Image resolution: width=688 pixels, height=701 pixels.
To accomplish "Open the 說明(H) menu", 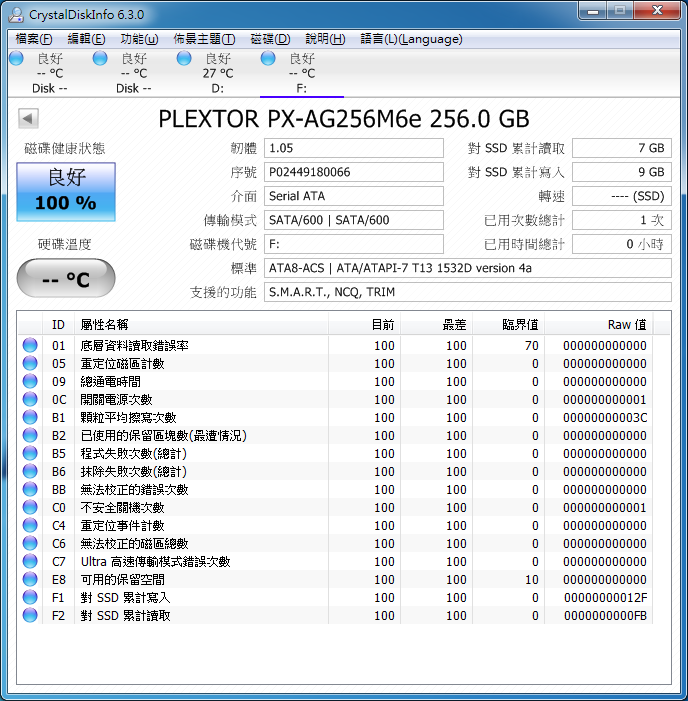I will pos(325,39).
